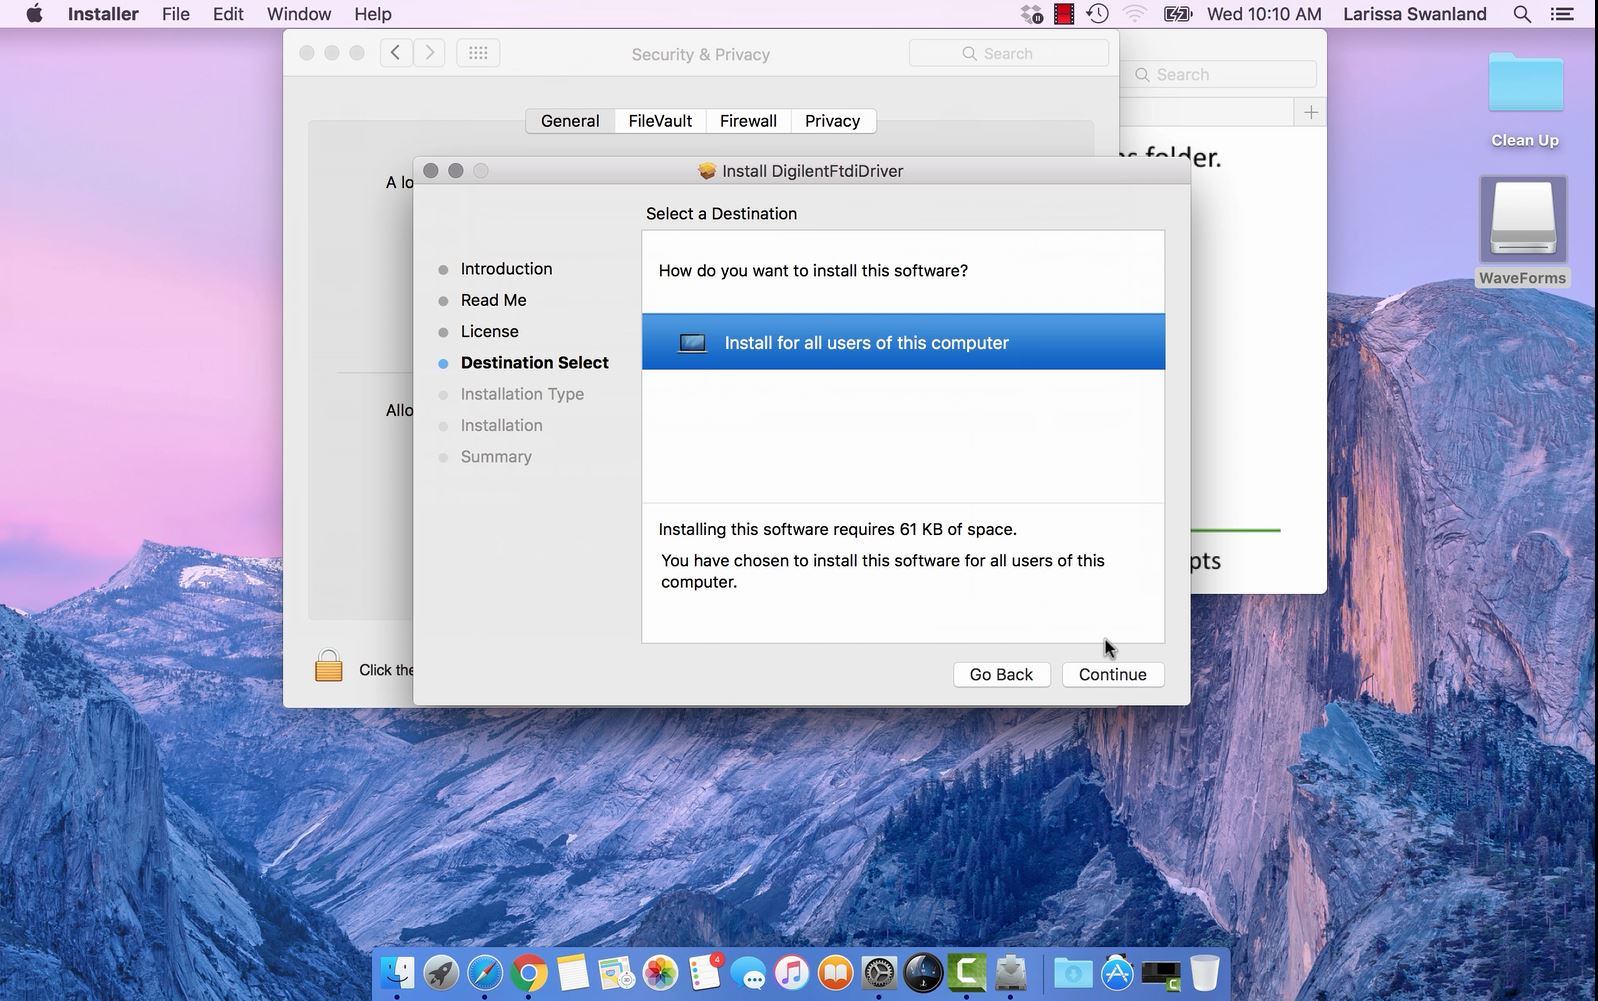Launch Launchpad rocket icon in dock
The width and height of the screenshot is (1598, 1001).
point(441,972)
